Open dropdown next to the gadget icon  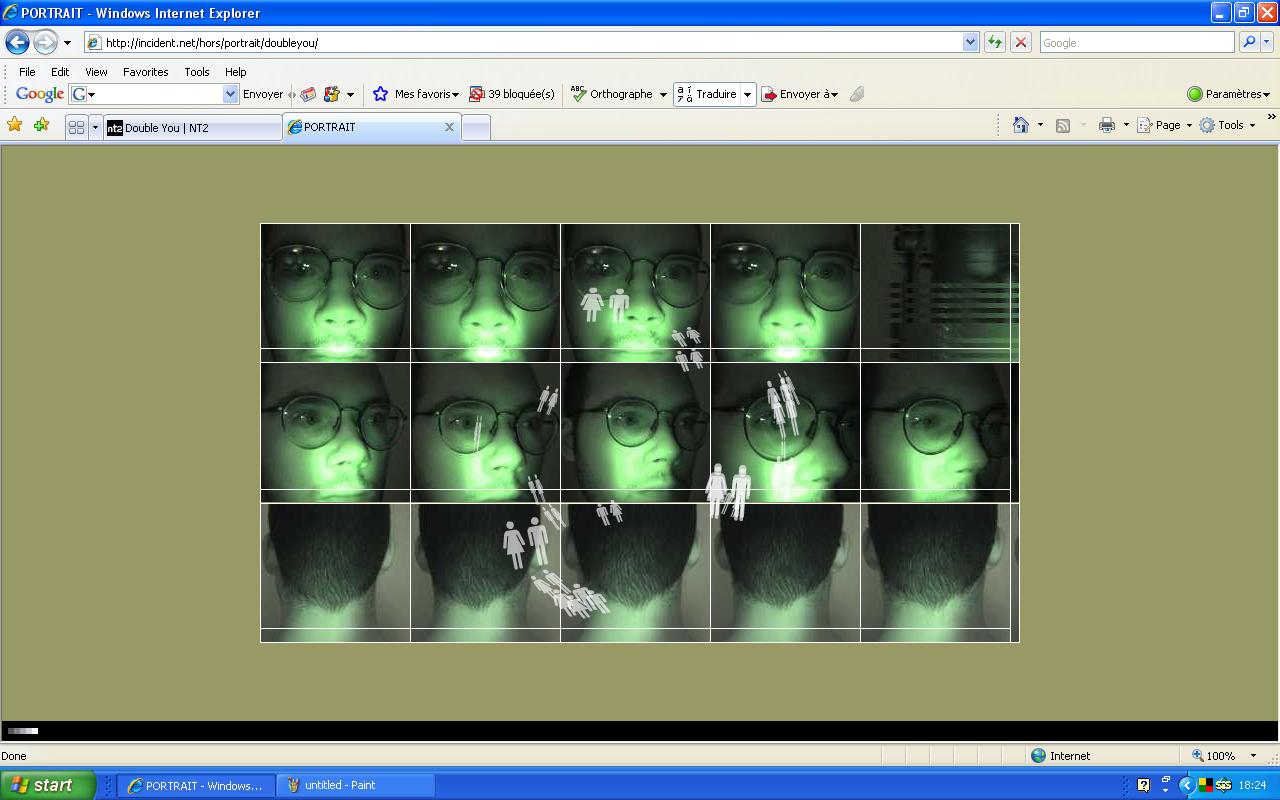click(x=350, y=95)
